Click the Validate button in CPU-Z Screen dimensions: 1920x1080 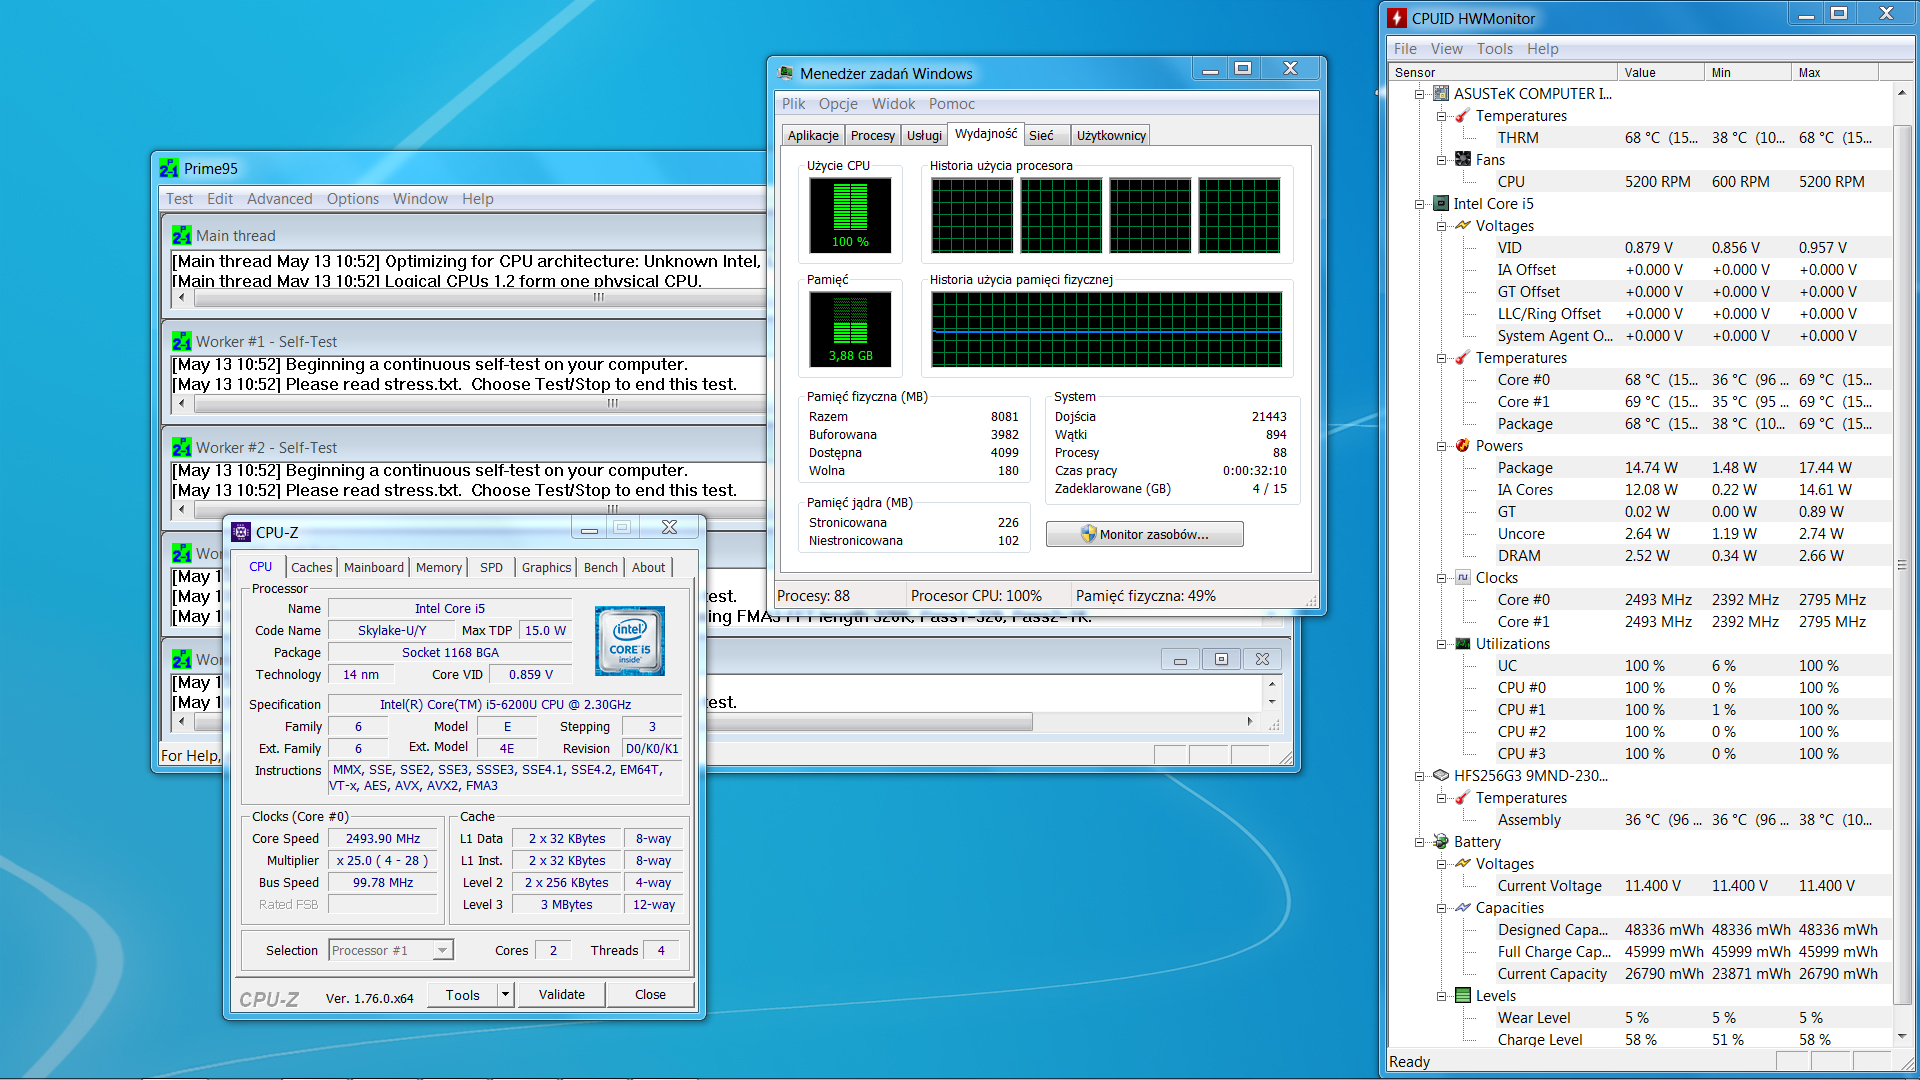pos(561,995)
